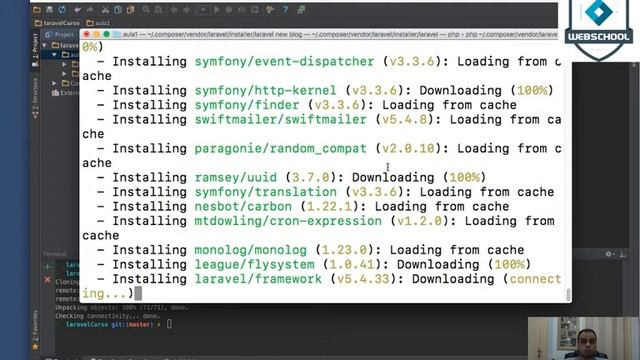Expand first subfolder under highlighted folder
The height and width of the screenshot is (360, 640).
pyautogui.click(x=64, y=64)
